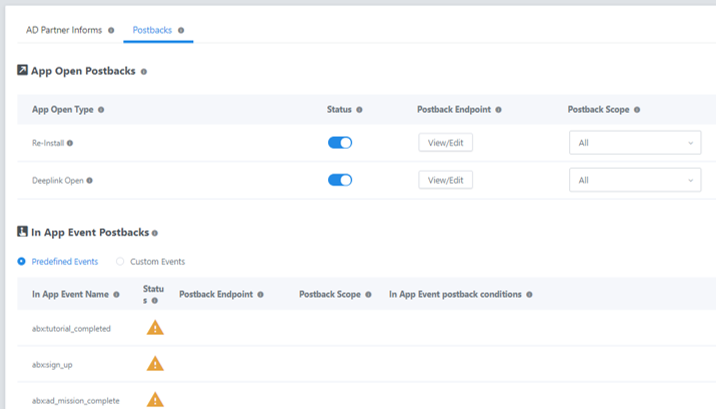Click info icon next to Deeplink Open
Viewport: 716px width, 409px height.
coord(90,181)
